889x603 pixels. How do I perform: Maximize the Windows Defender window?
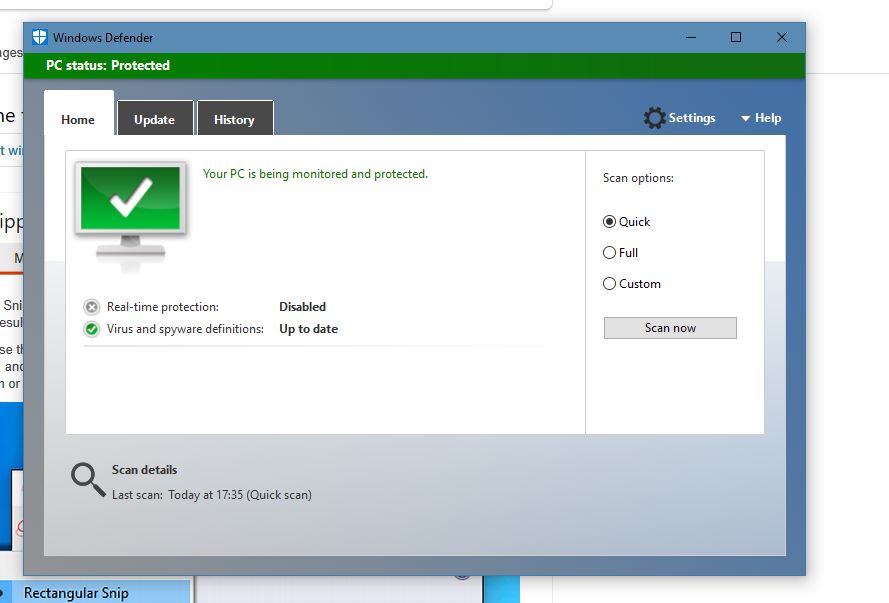coord(736,37)
